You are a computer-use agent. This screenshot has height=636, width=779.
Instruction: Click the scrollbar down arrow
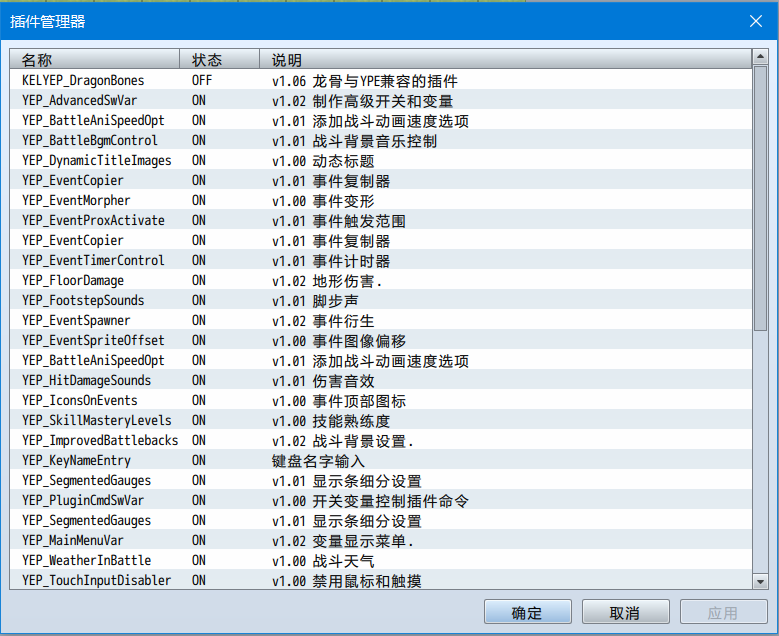click(760, 581)
